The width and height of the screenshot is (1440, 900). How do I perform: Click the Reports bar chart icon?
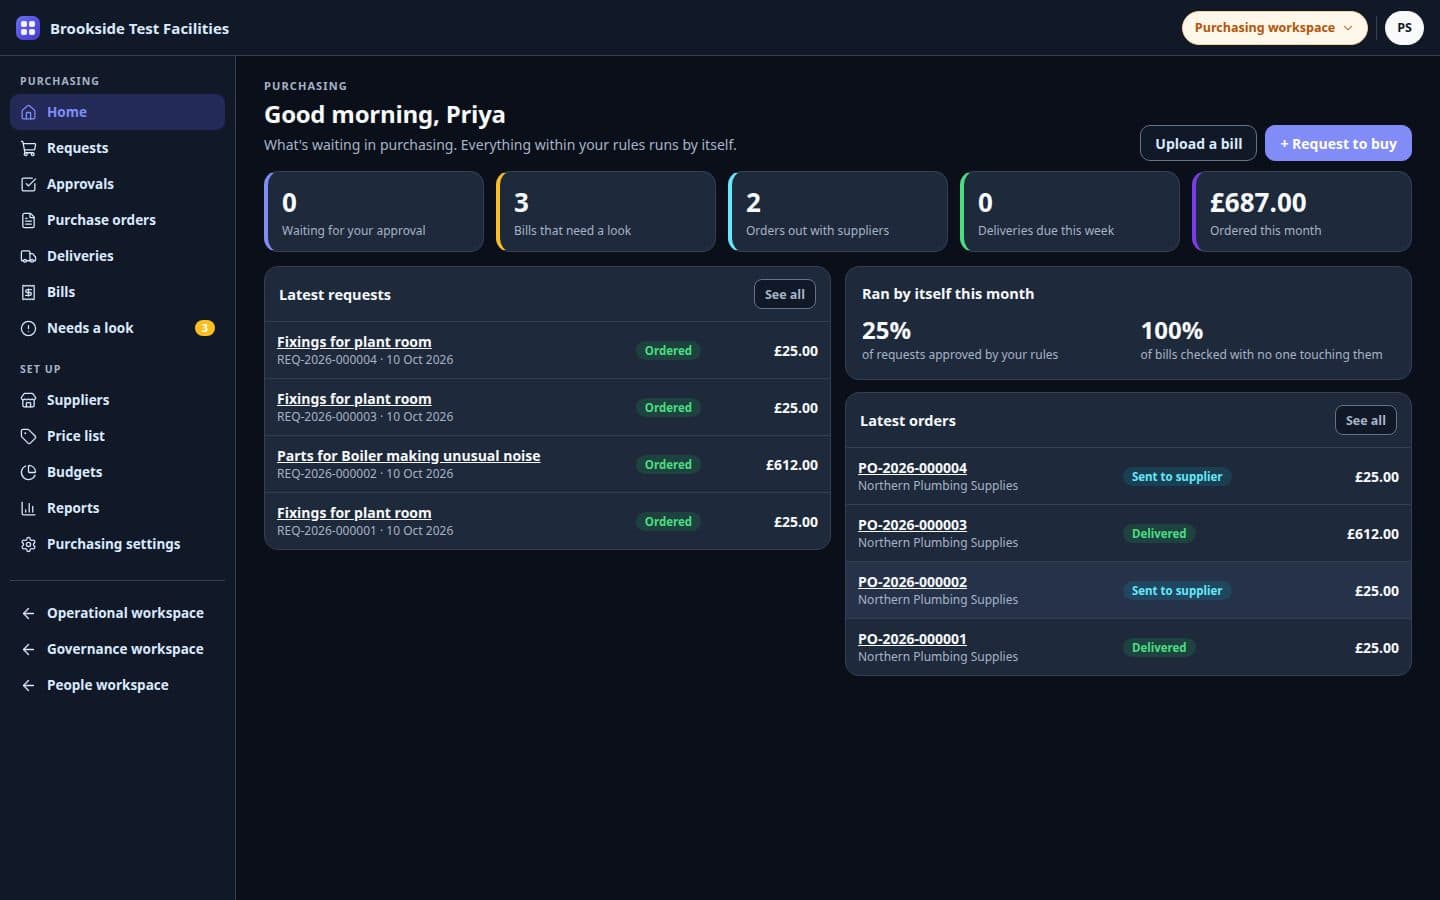[x=29, y=508]
